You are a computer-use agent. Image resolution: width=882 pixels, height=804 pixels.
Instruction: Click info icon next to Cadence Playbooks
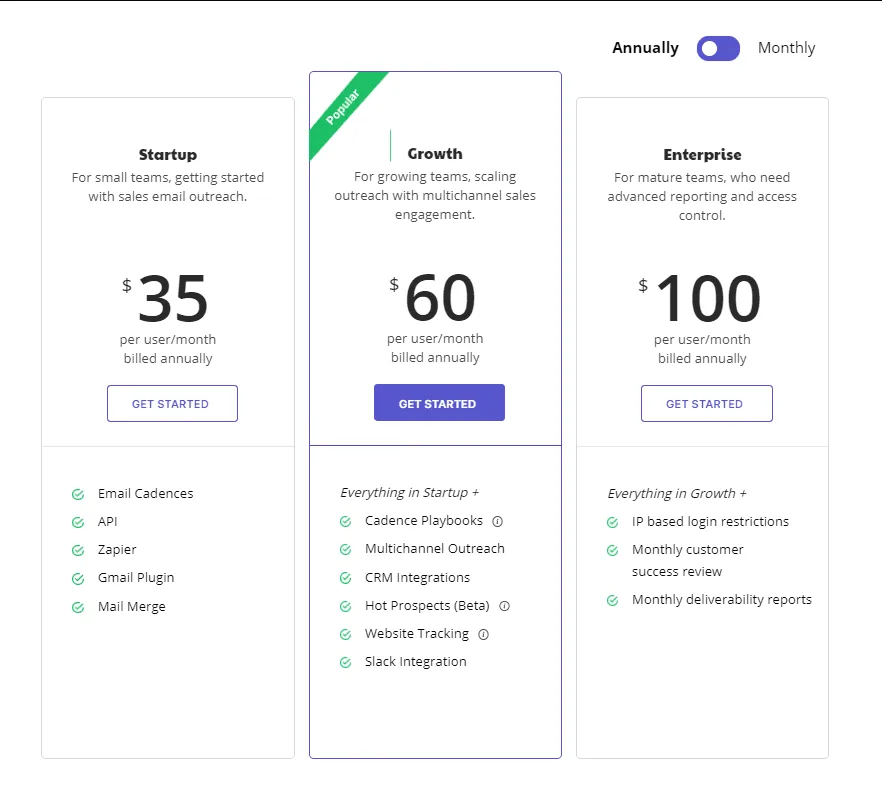click(x=497, y=521)
